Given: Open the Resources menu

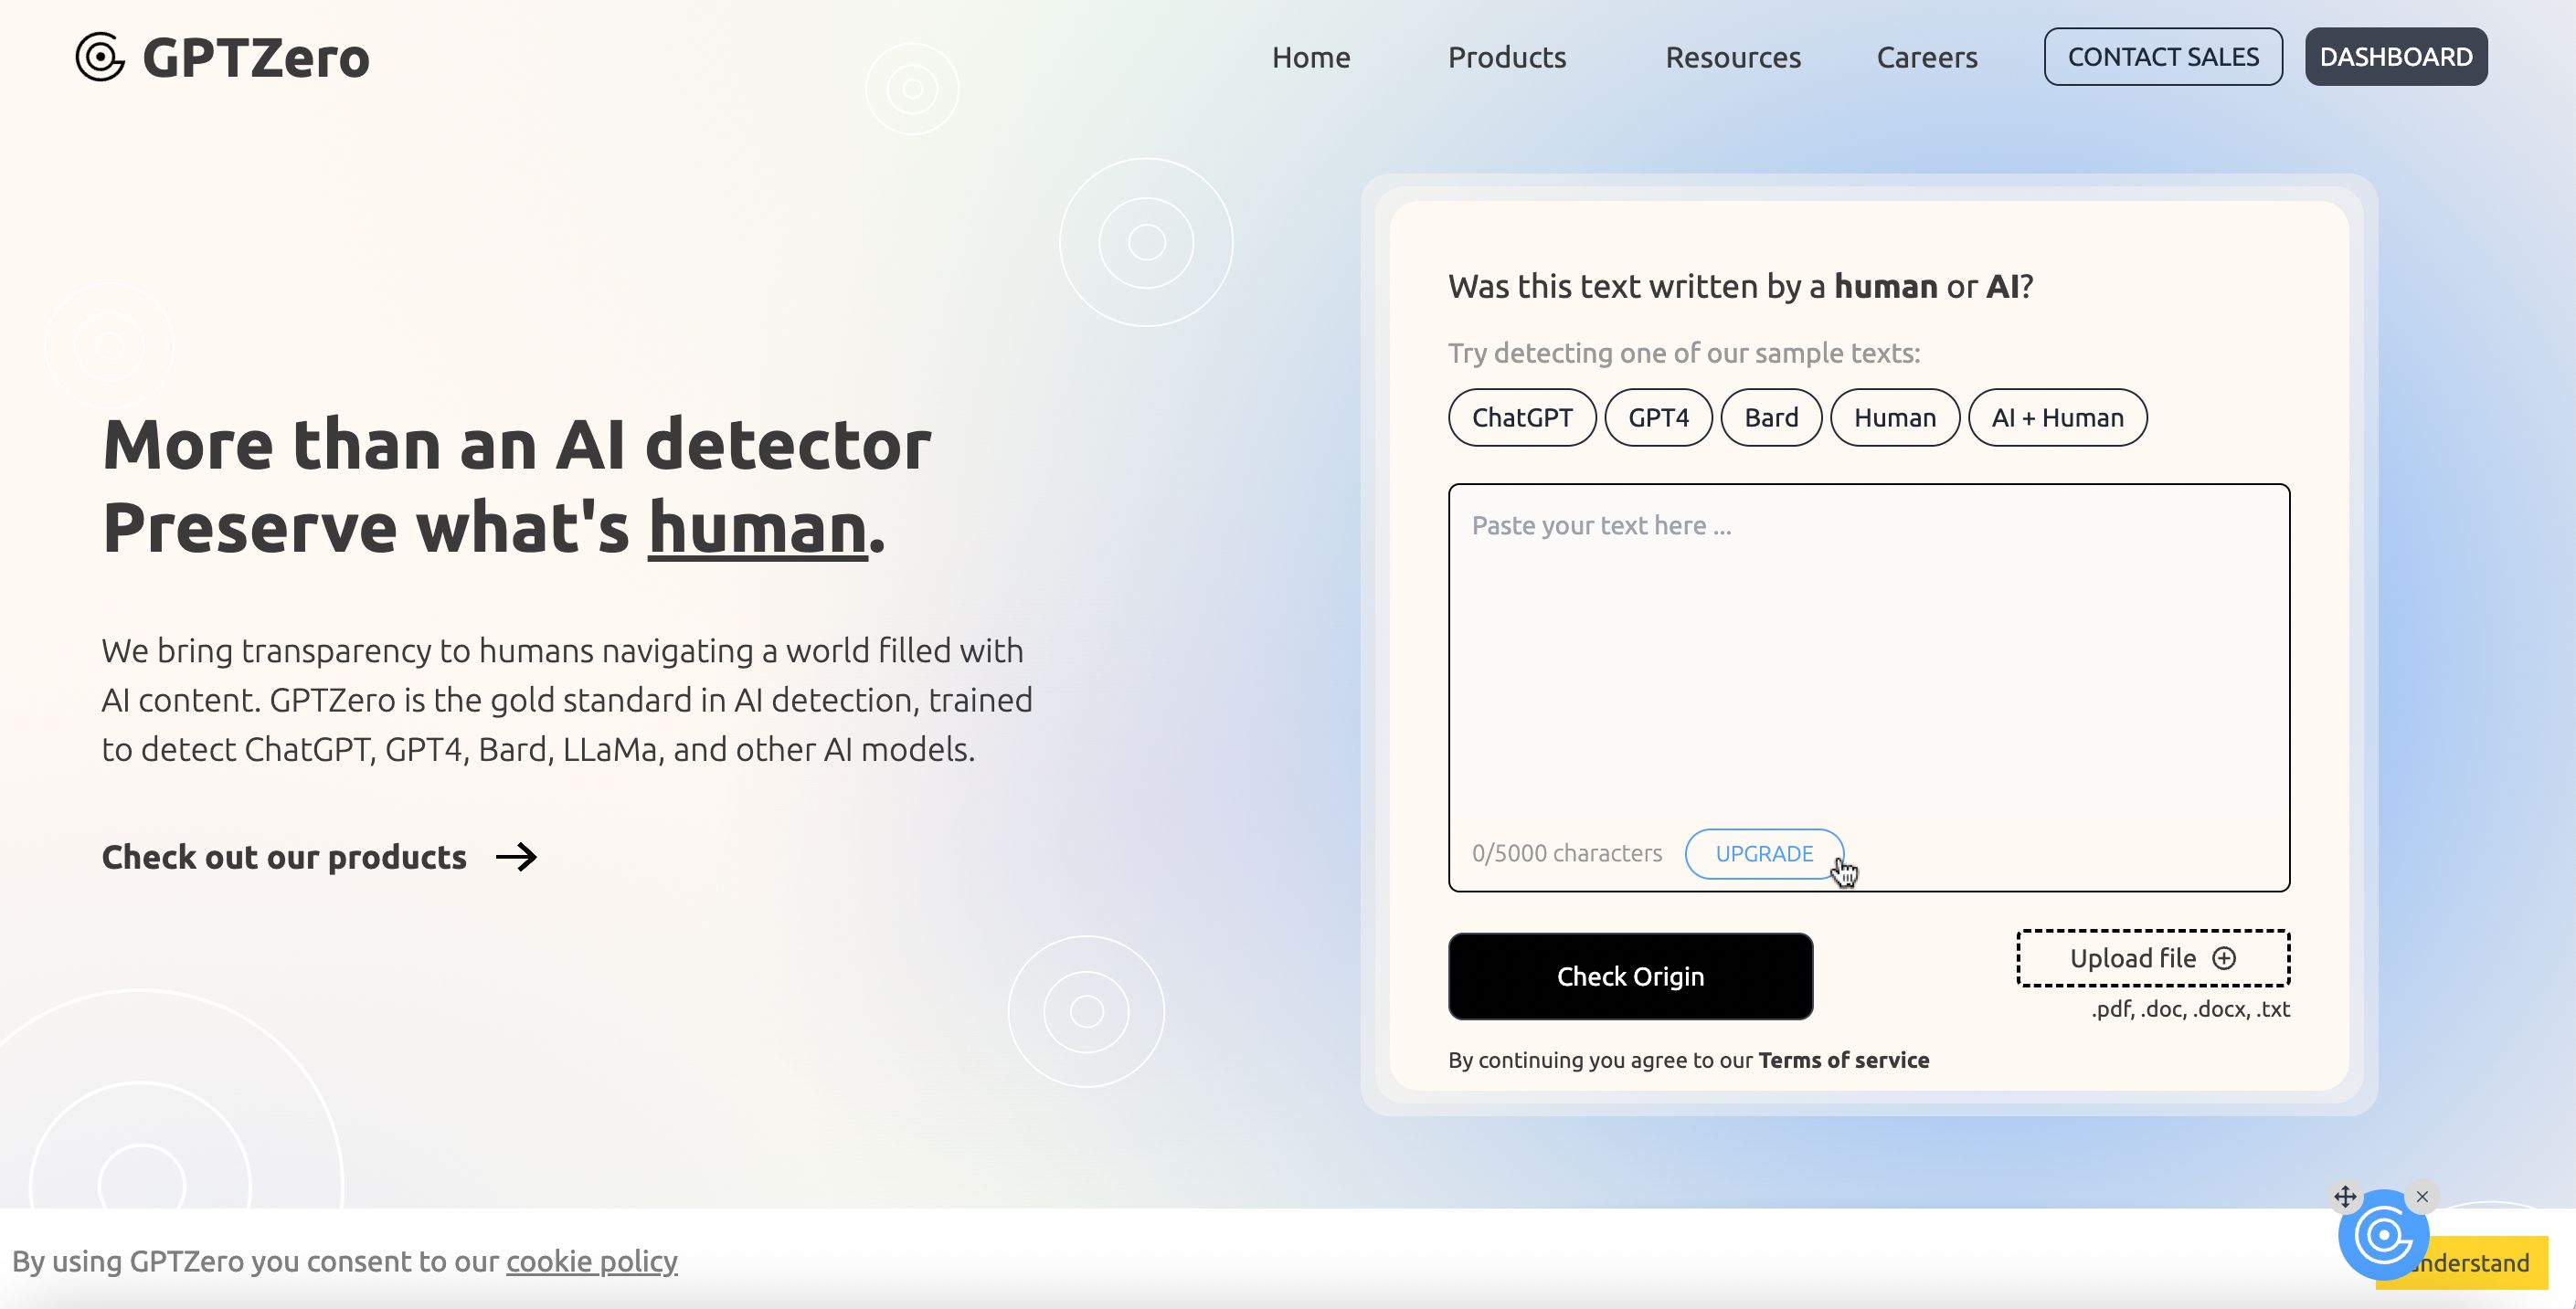Looking at the screenshot, I should pyautogui.click(x=1733, y=55).
